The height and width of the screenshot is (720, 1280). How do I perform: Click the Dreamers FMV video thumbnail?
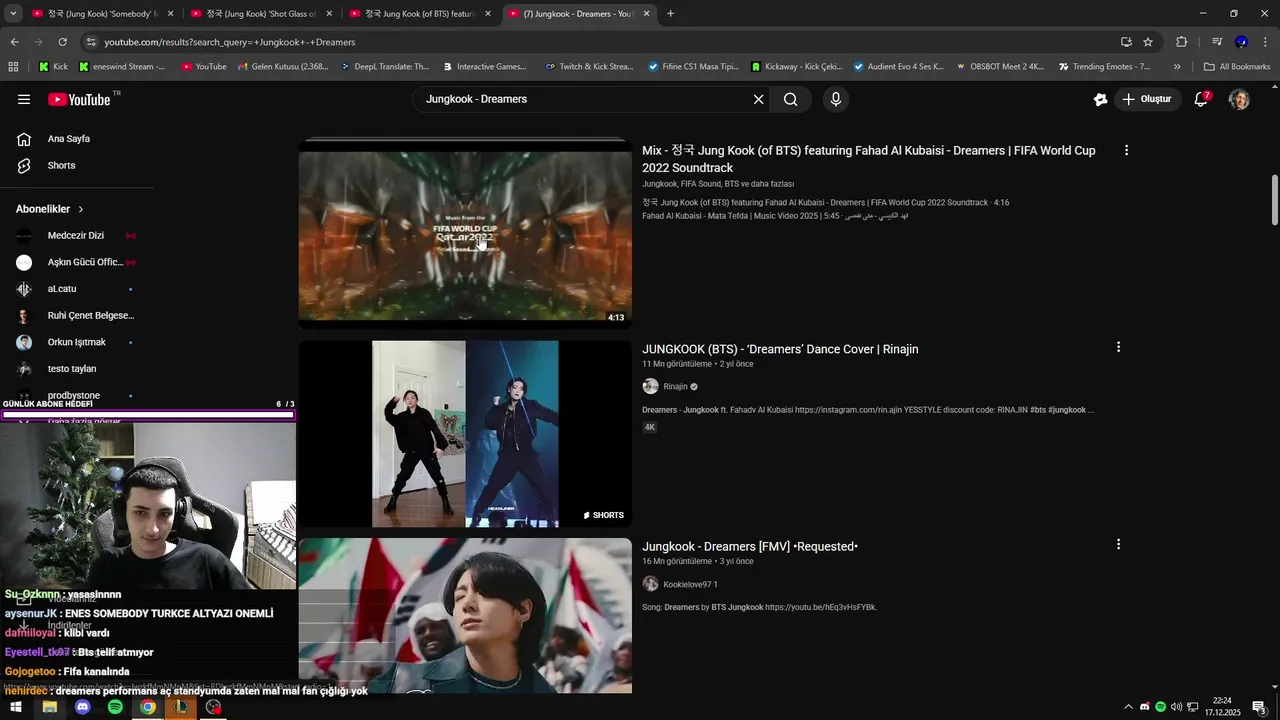(465, 616)
